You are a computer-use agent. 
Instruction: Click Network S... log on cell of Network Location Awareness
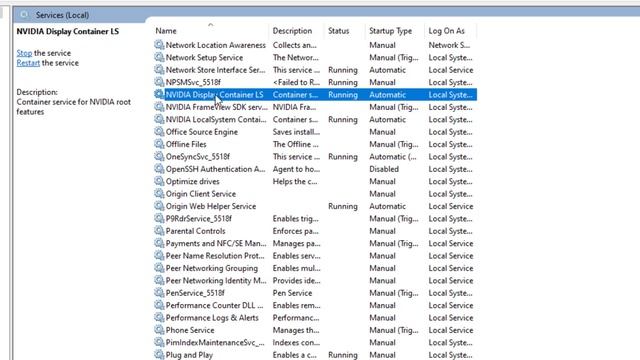coord(449,45)
